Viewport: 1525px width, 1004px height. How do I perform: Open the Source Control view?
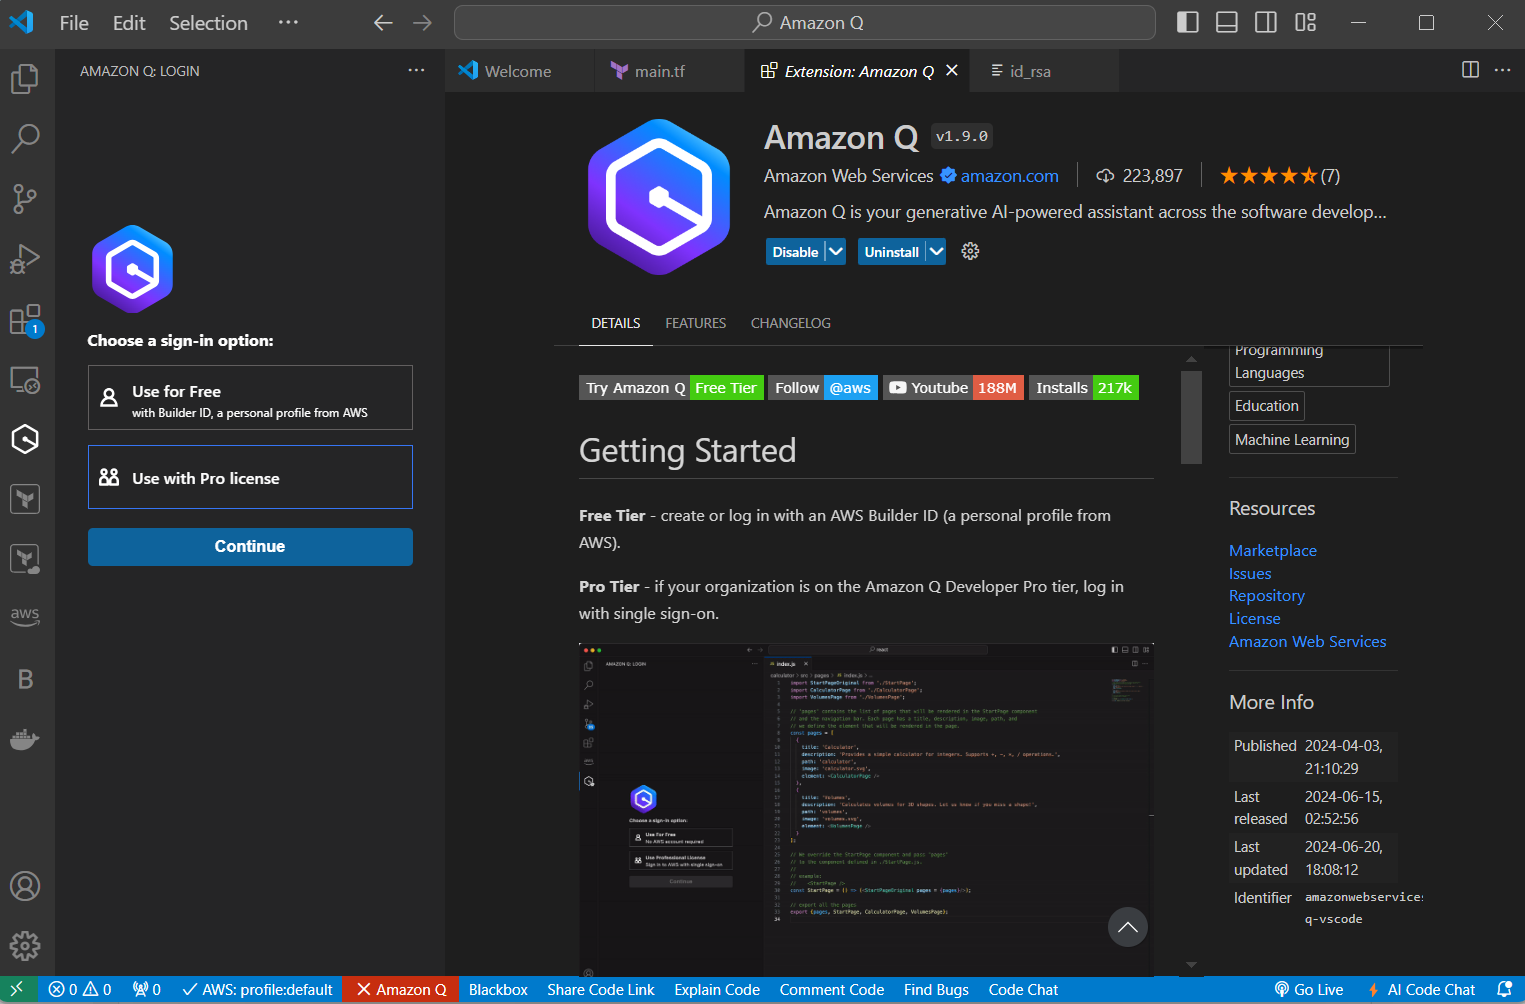[x=25, y=199]
